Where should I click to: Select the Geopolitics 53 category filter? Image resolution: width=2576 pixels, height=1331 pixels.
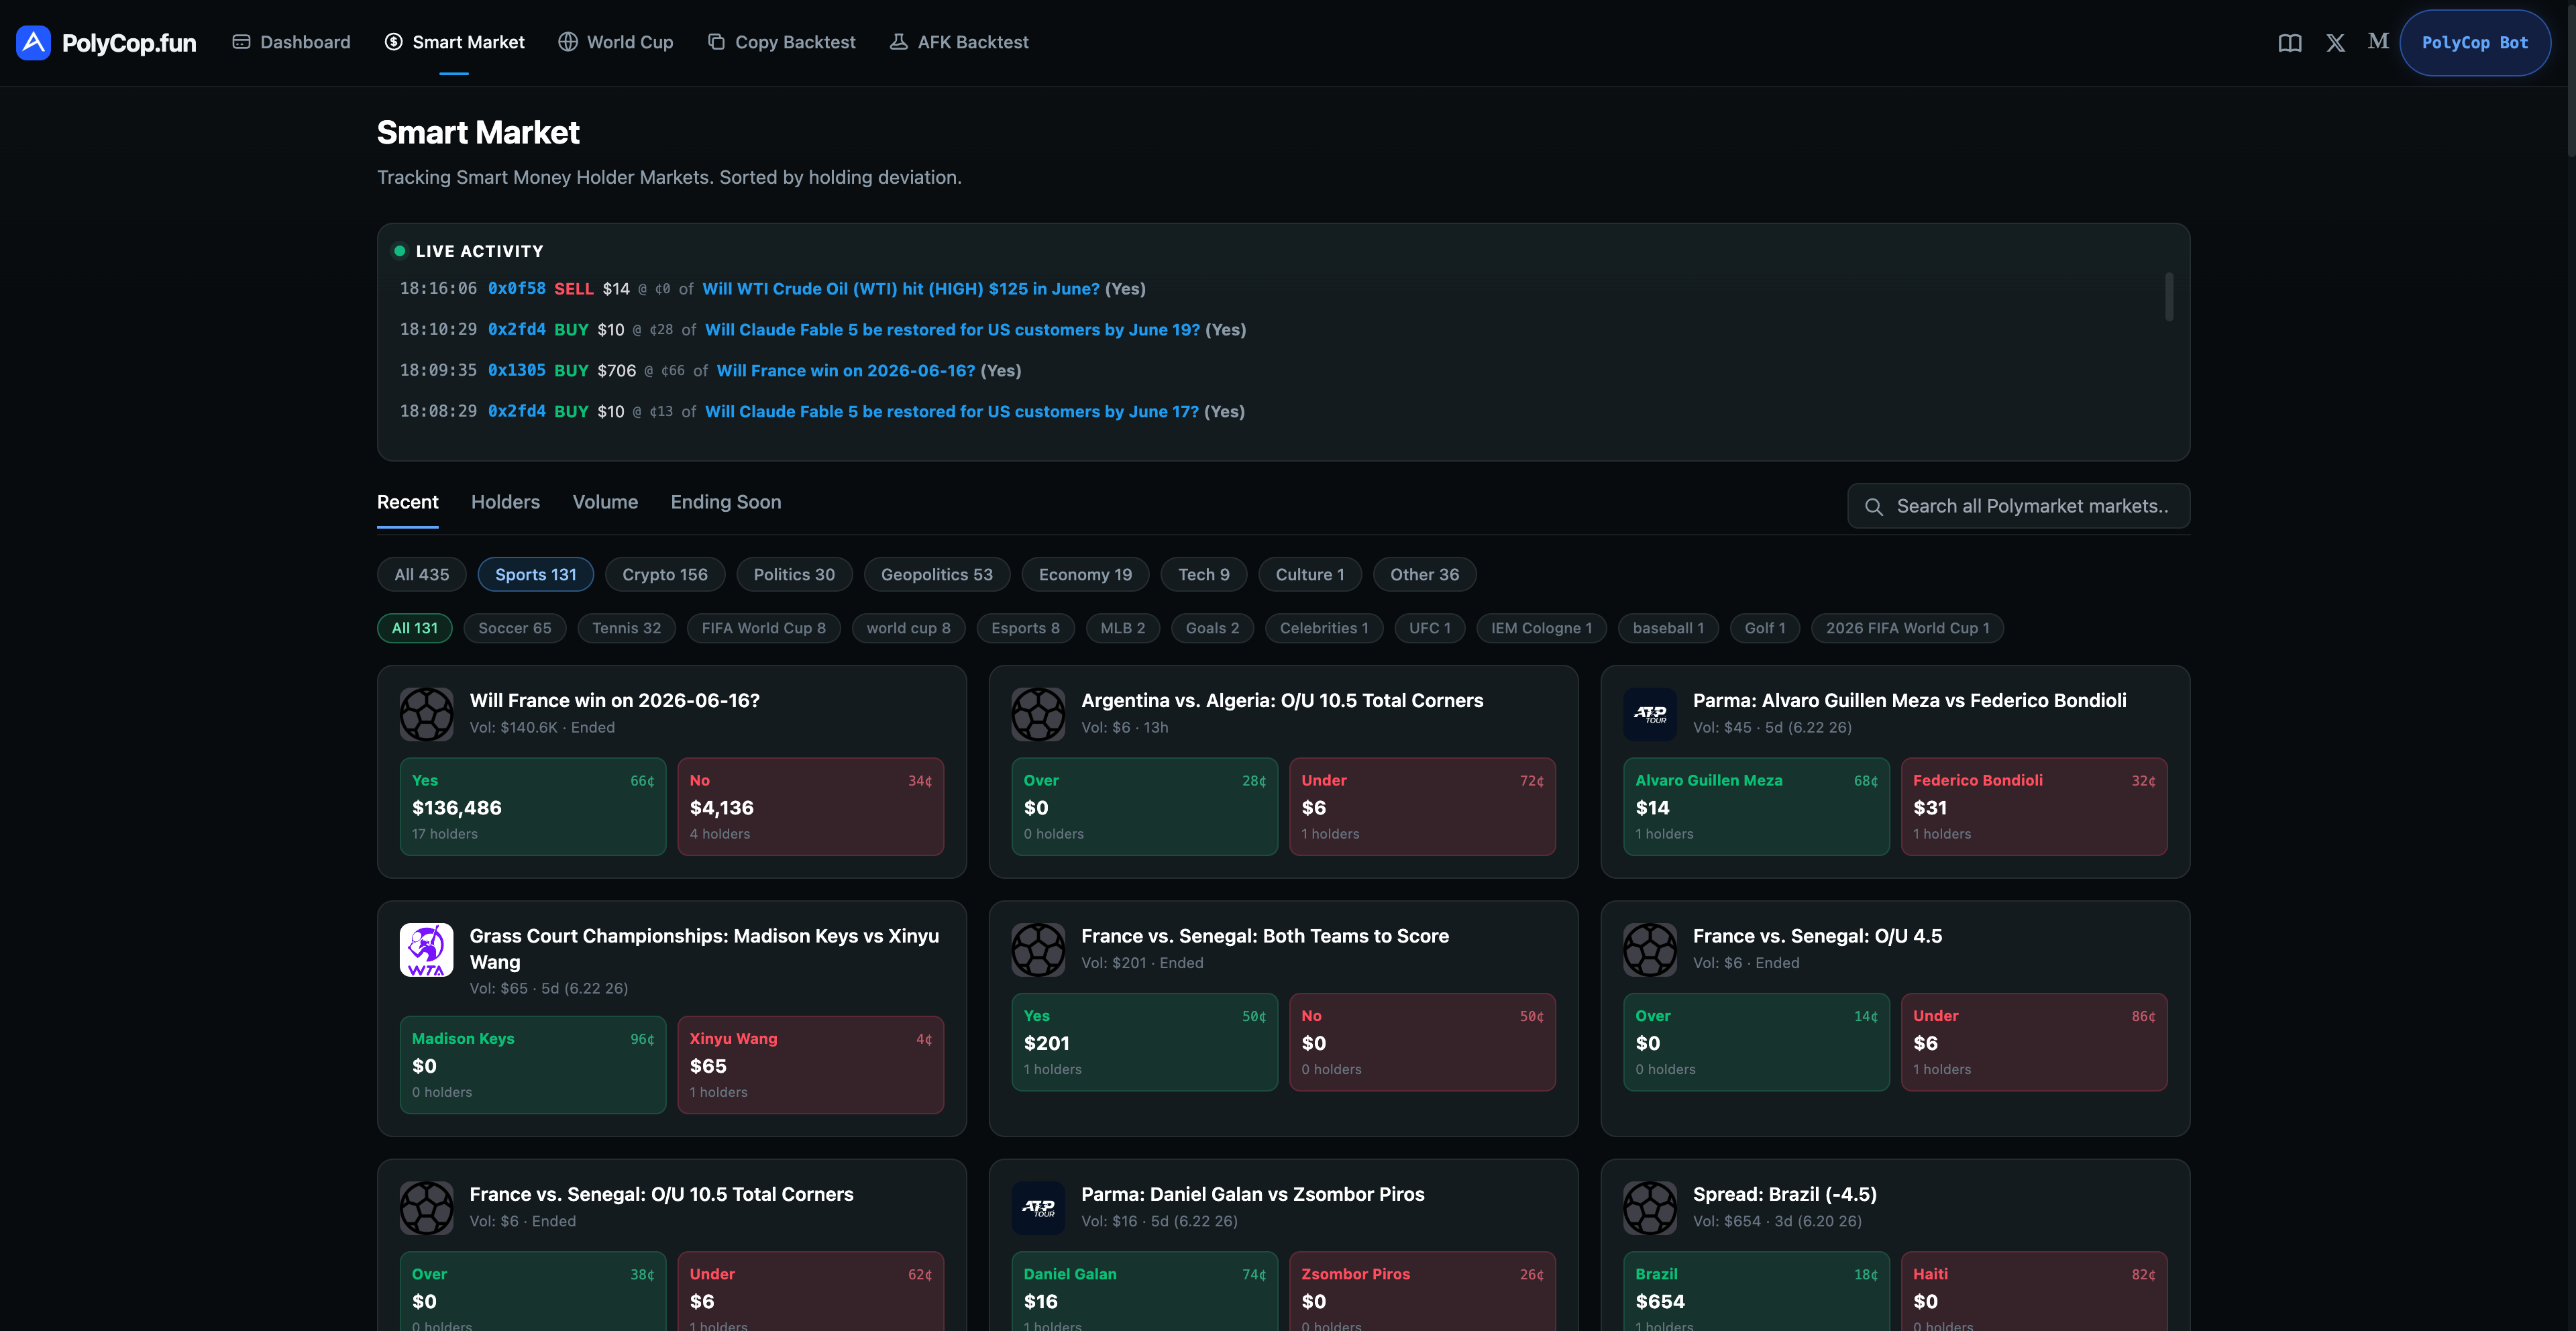pos(936,574)
